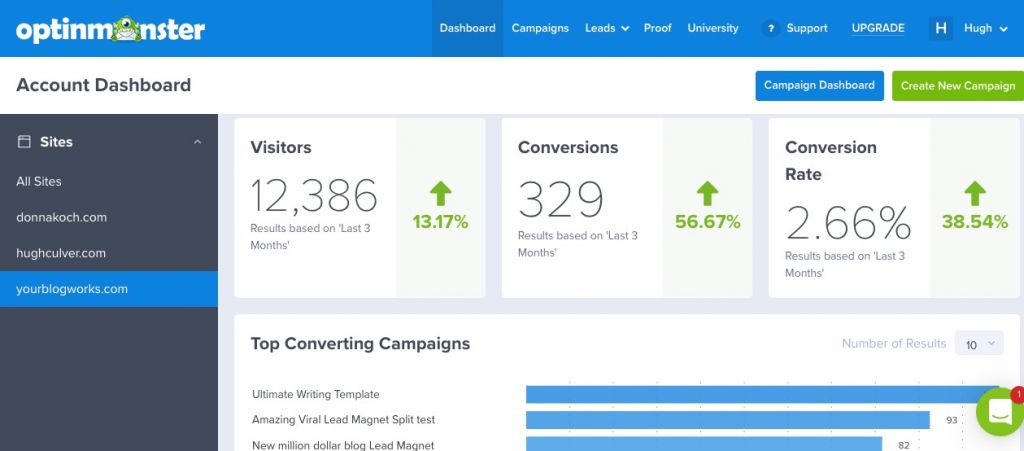Viewport: 1024px width, 451px height.
Task: Click the Conversion Rate green up arrow
Action: (974, 194)
